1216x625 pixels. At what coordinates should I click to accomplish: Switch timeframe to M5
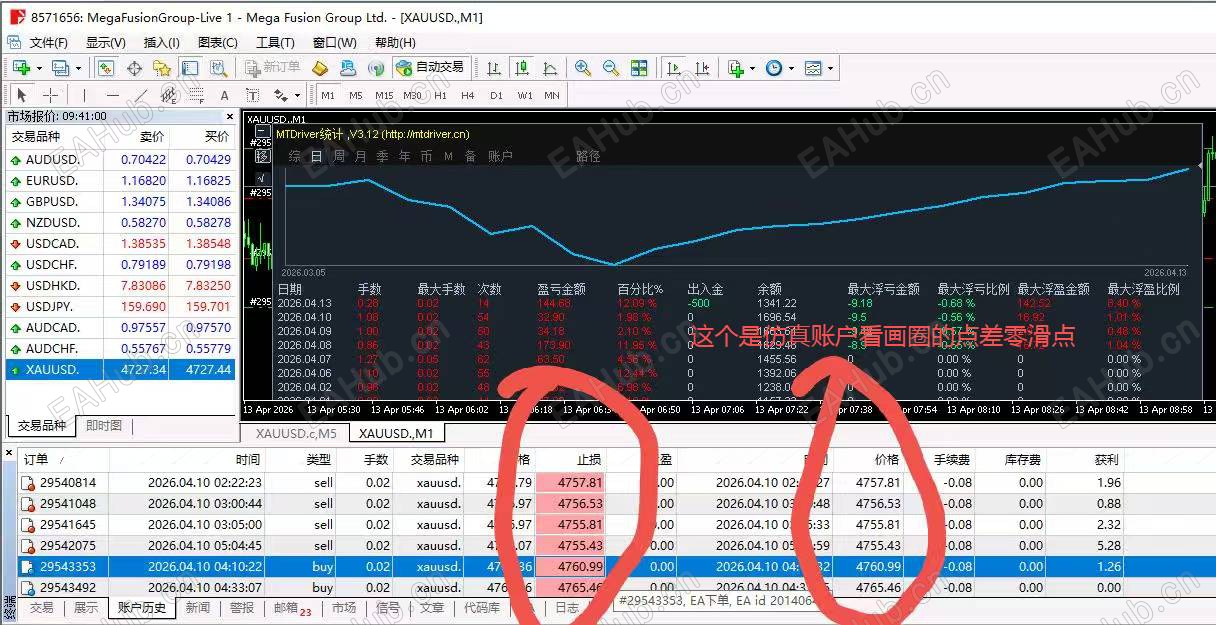tap(355, 95)
